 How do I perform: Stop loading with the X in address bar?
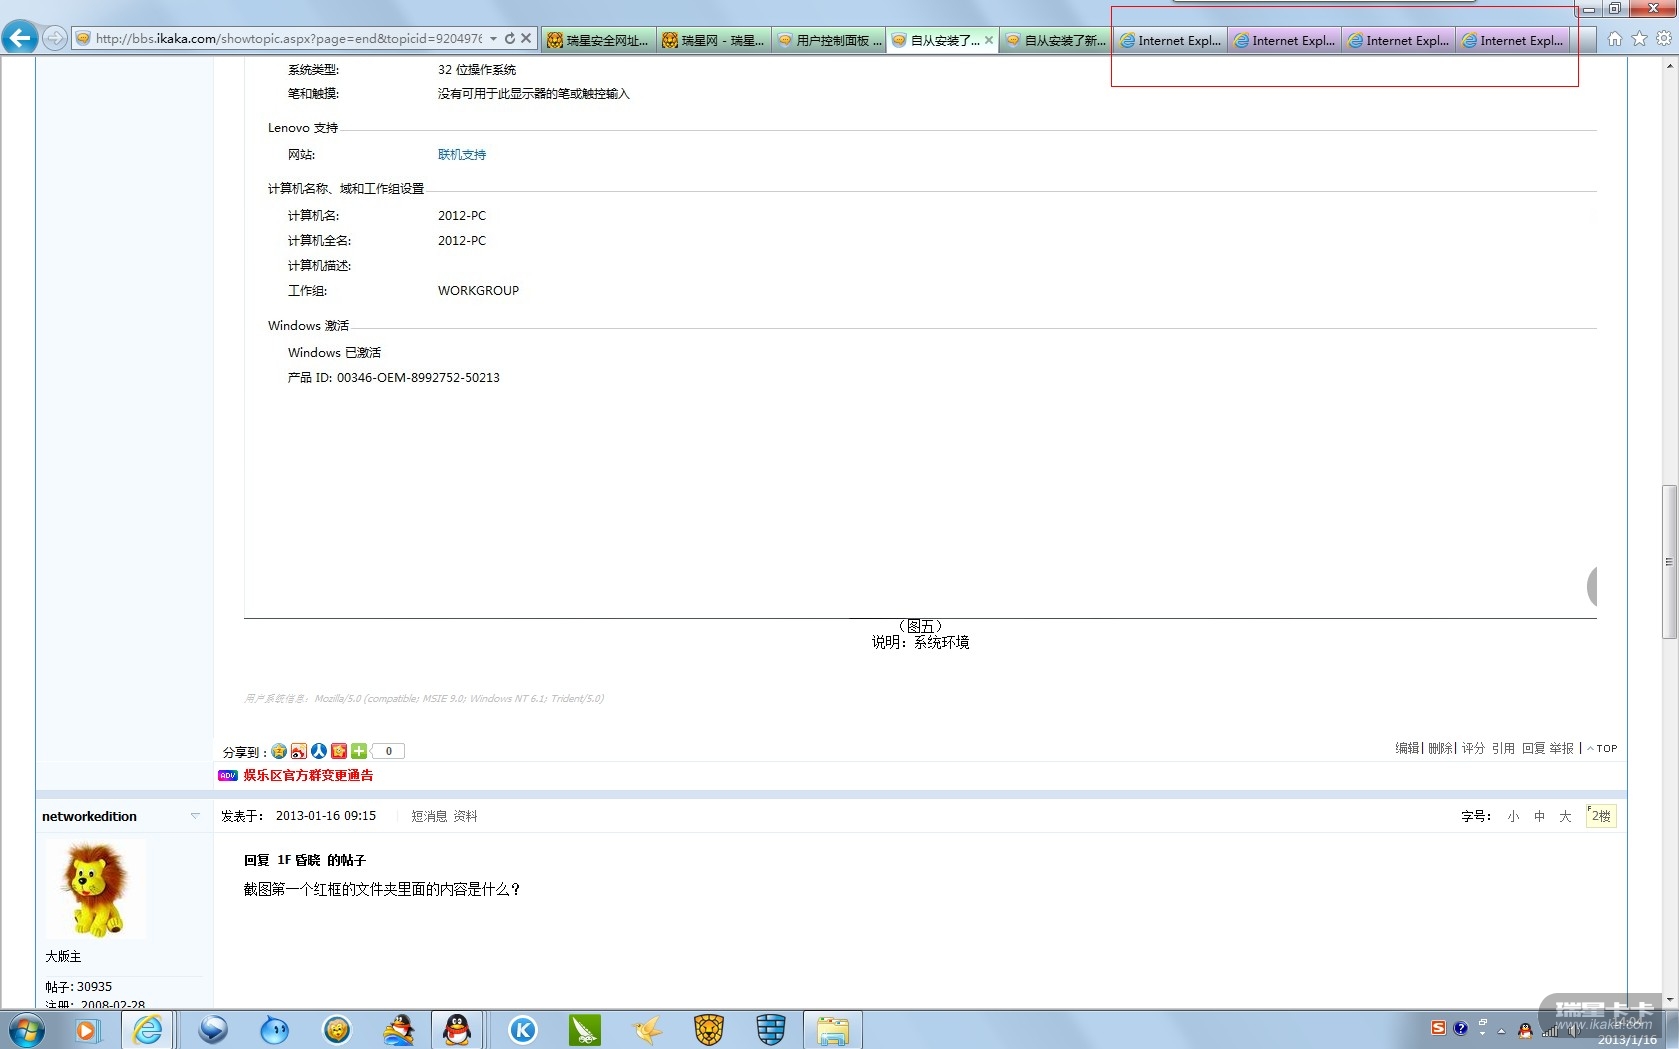click(x=526, y=38)
